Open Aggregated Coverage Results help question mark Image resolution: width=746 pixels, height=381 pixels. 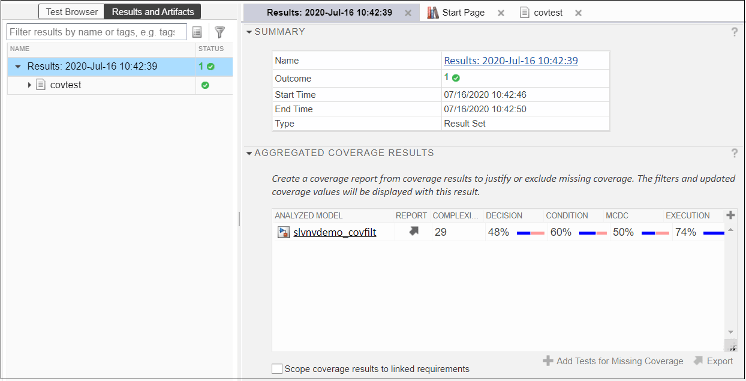point(735,153)
